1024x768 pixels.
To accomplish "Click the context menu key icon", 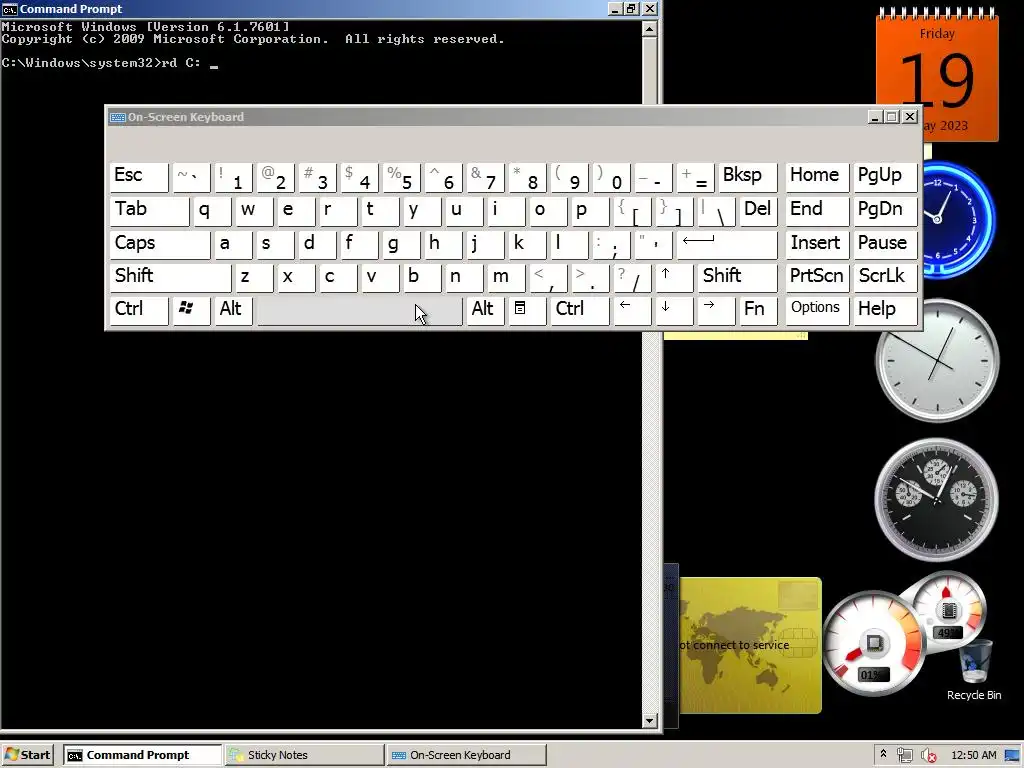I will [527, 310].
